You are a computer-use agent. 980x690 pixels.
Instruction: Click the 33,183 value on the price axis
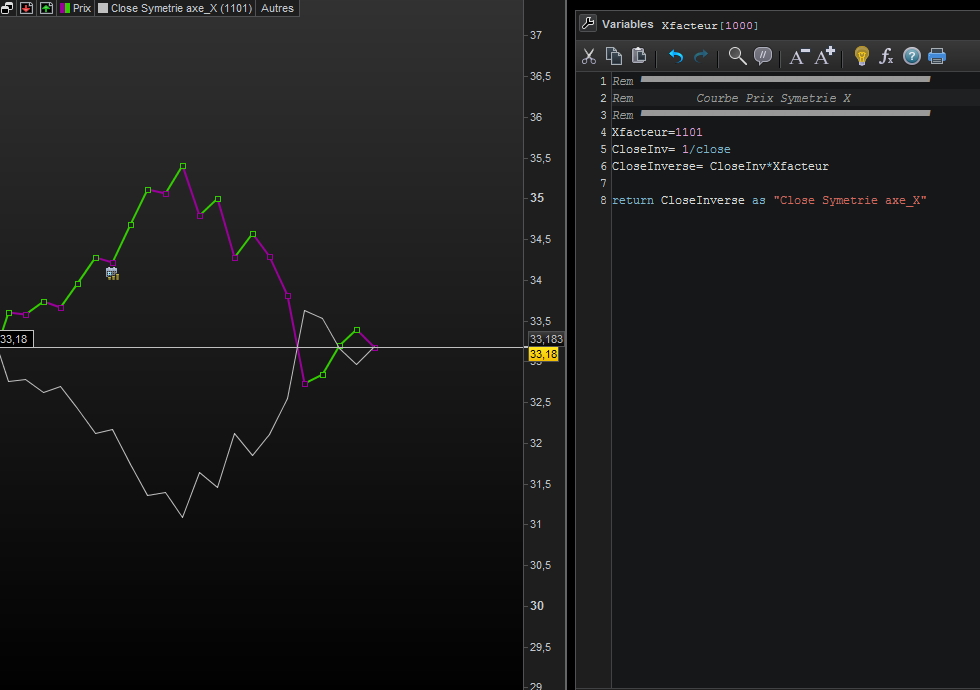[546, 339]
